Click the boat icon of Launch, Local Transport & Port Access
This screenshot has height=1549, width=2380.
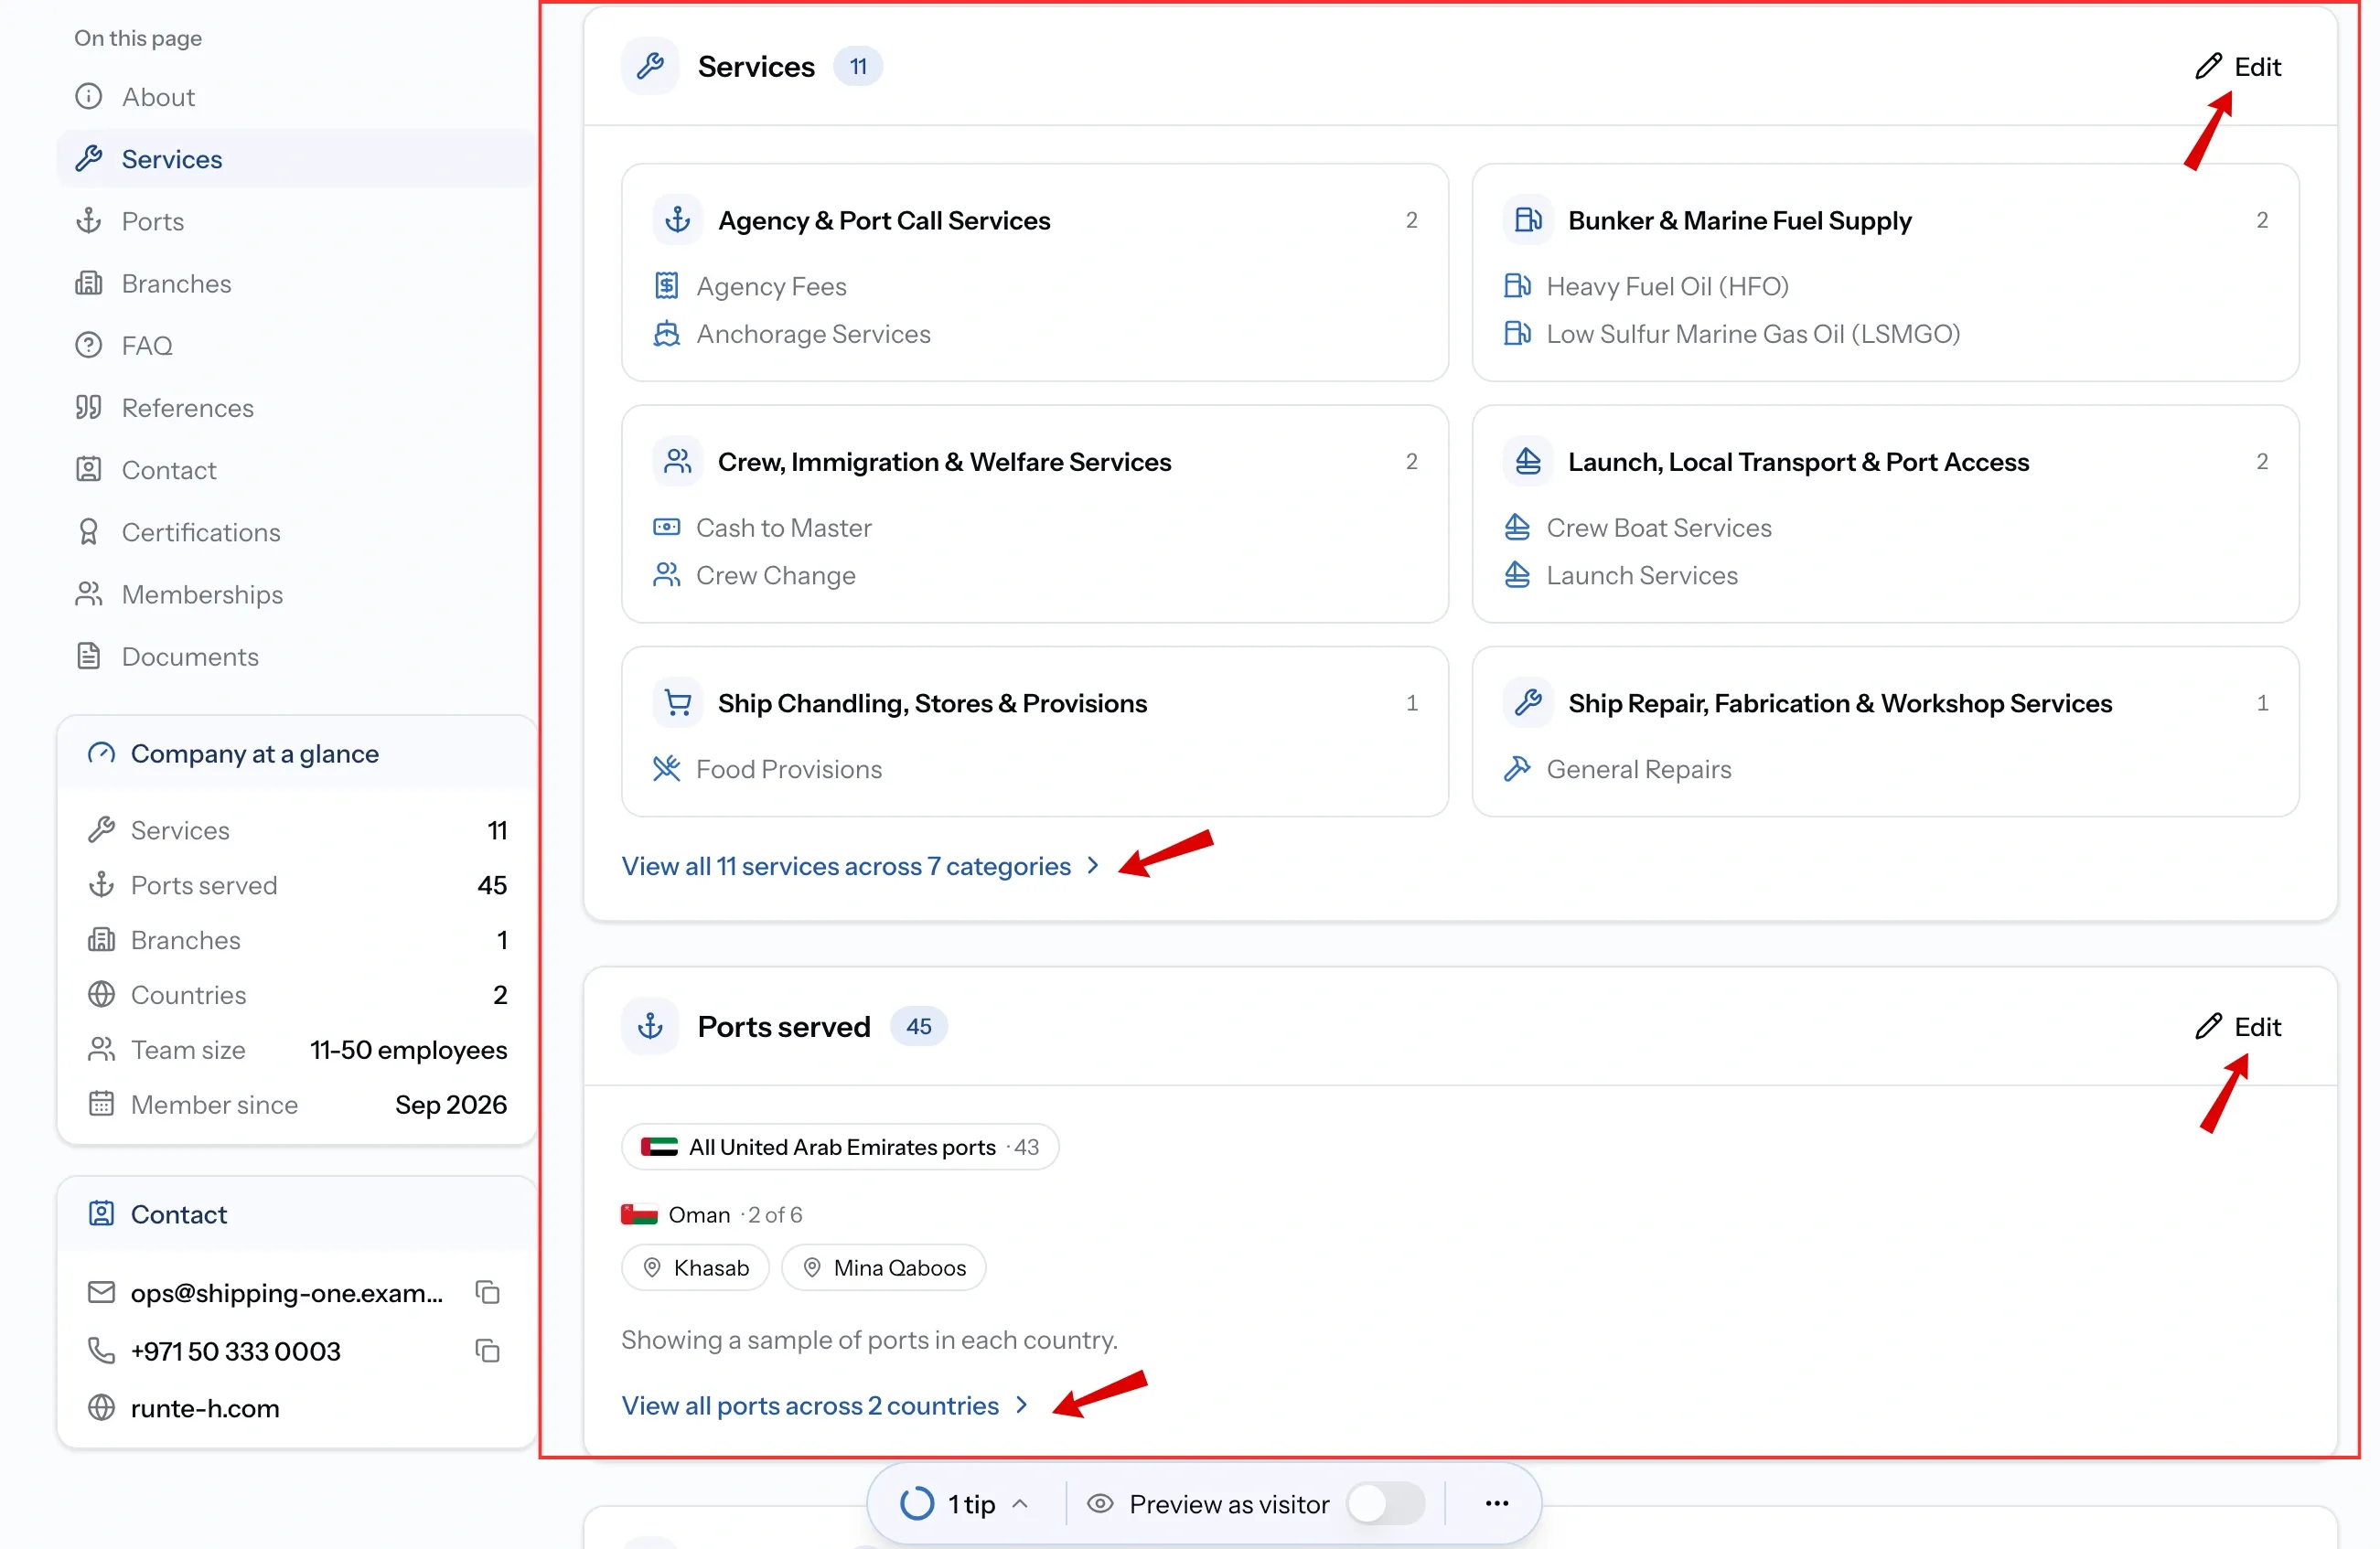(x=1528, y=462)
